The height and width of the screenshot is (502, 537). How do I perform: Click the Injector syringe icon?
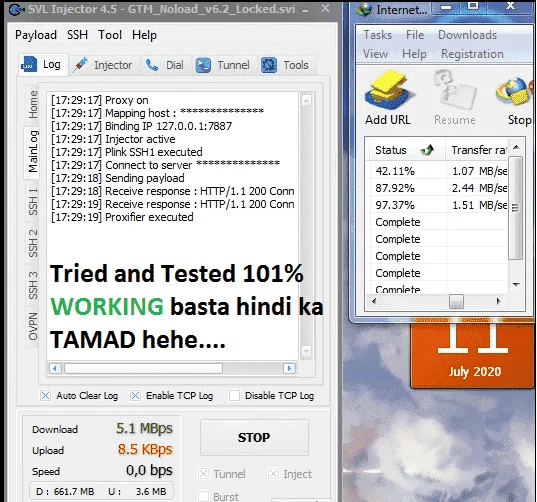[80, 65]
